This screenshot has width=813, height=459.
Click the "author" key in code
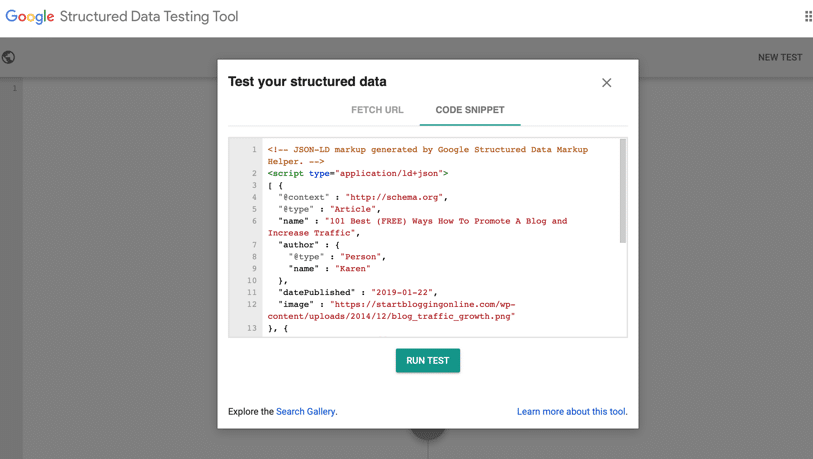(x=299, y=245)
